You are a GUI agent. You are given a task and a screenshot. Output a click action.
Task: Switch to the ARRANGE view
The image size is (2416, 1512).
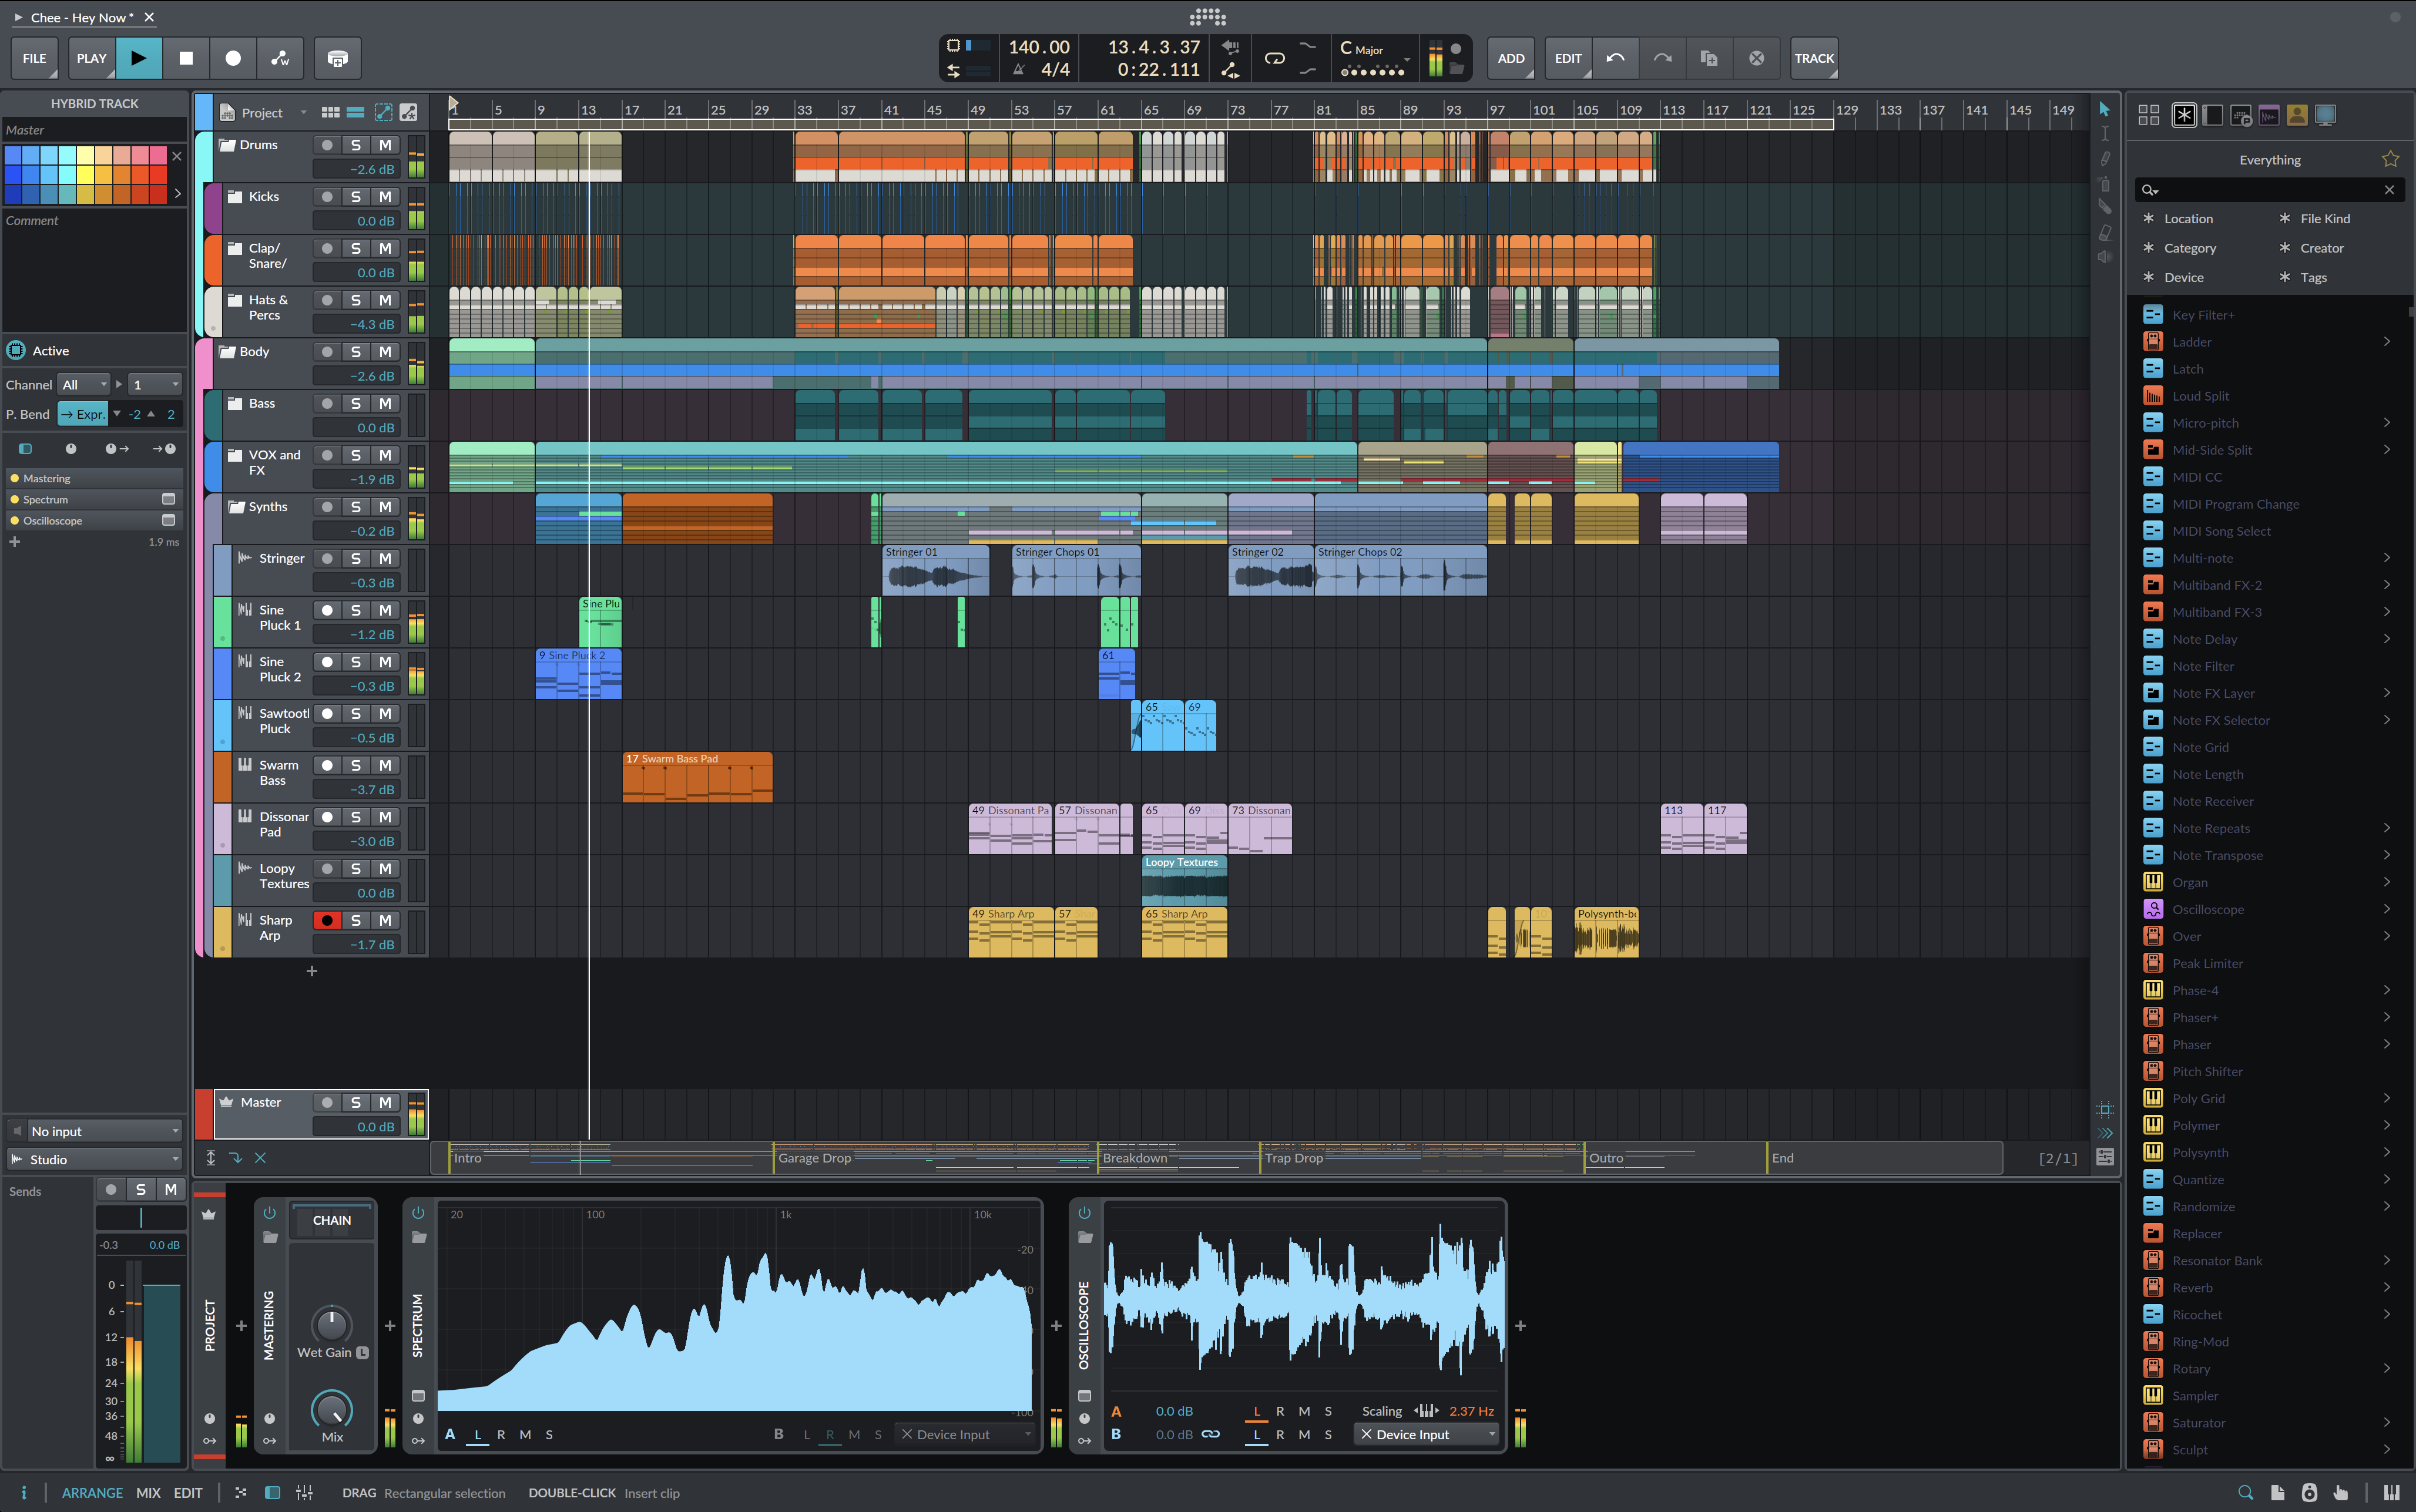tap(93, 1492)
